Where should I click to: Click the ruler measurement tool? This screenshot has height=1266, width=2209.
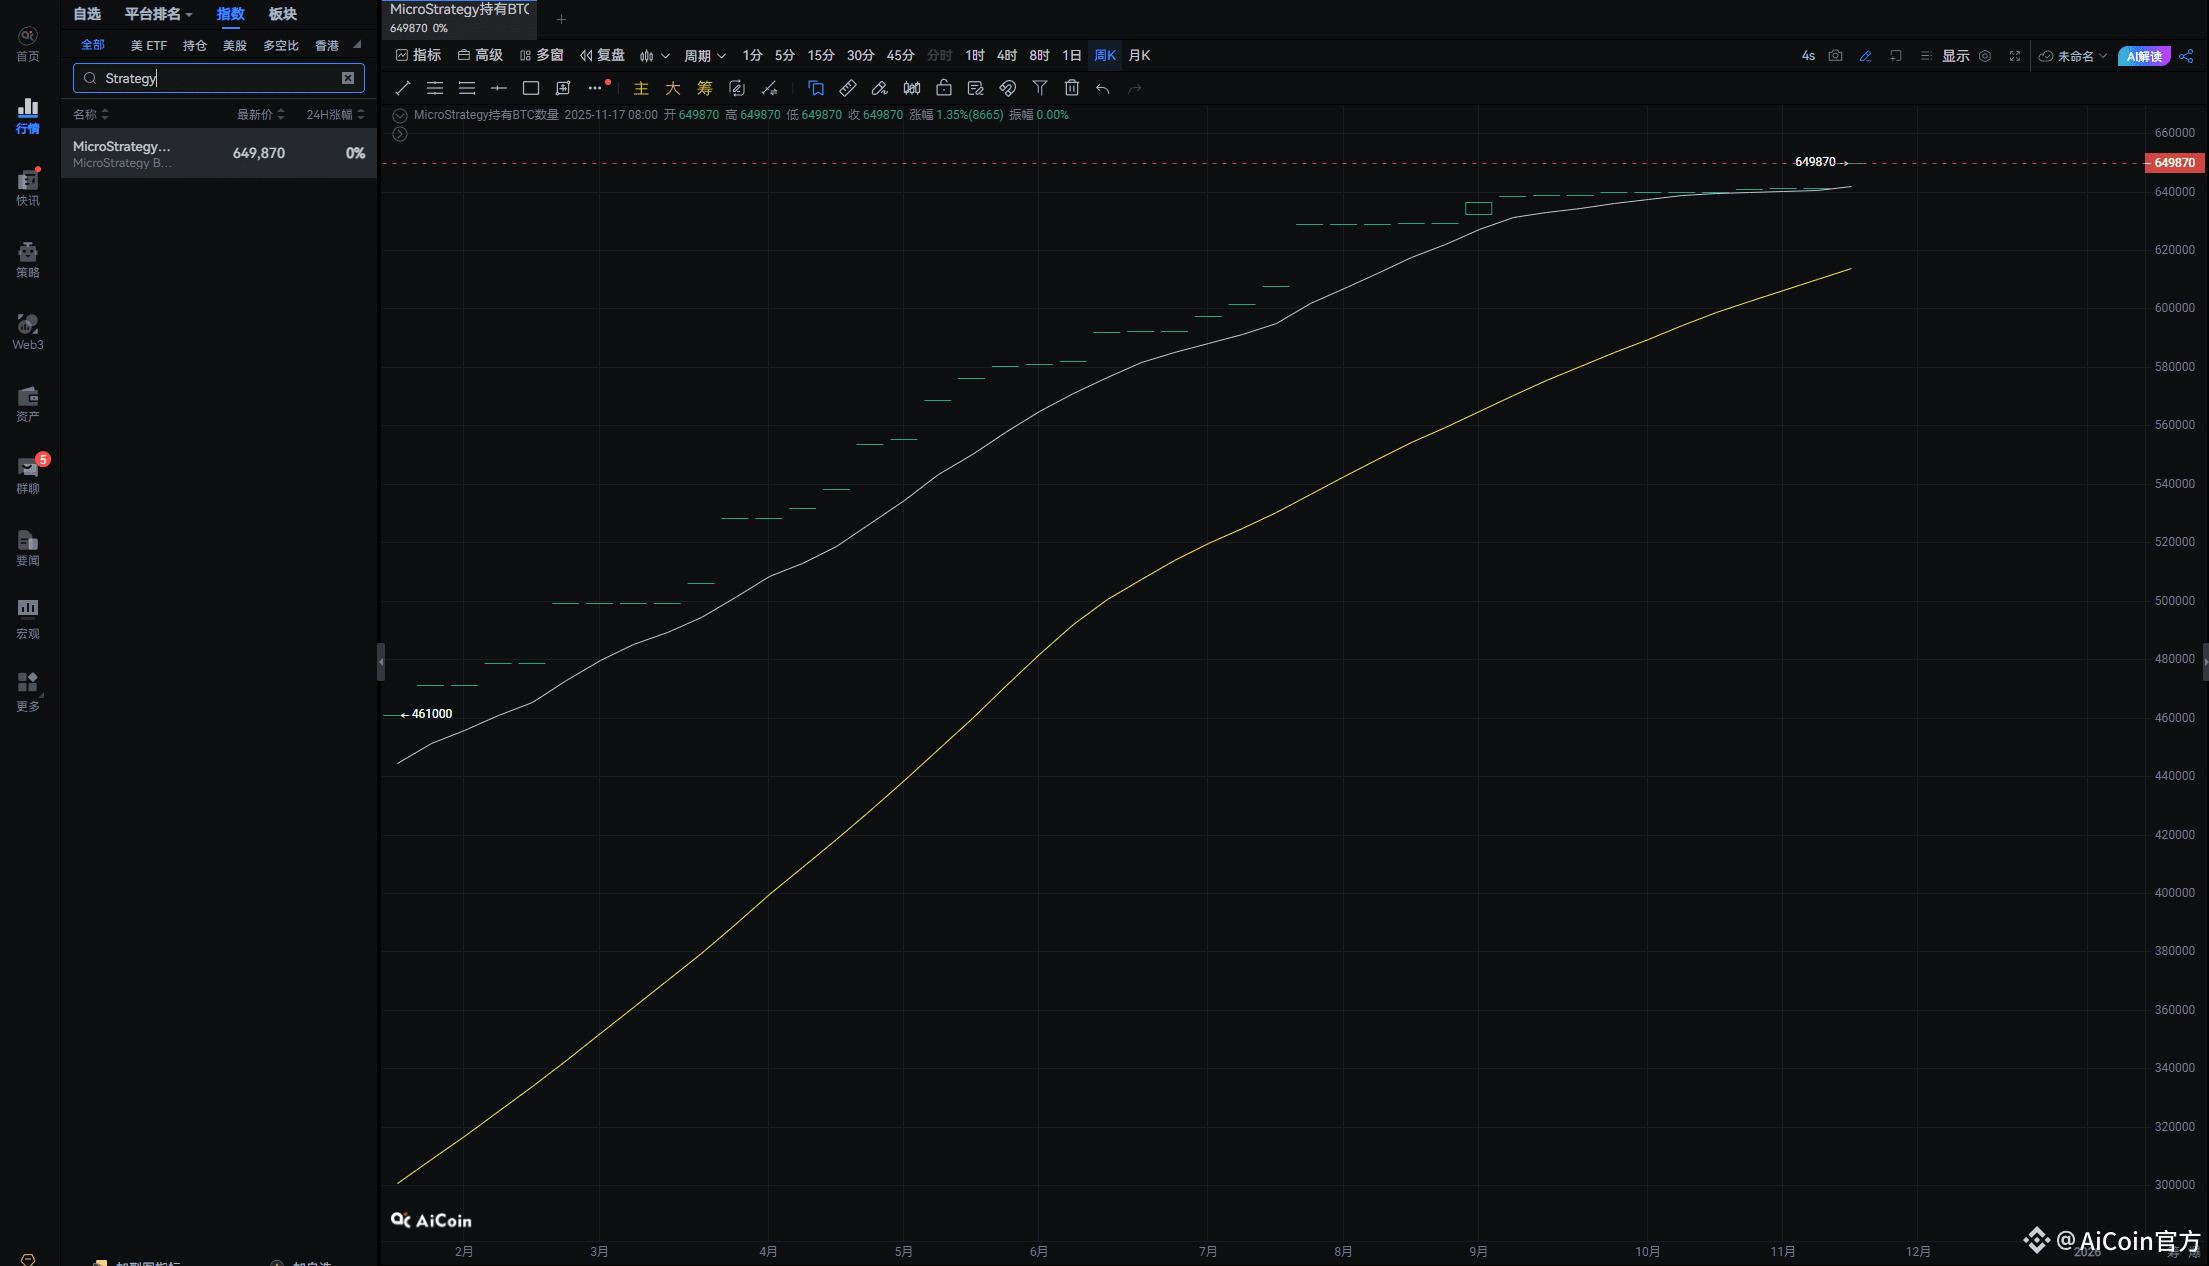tap(848, 88)
